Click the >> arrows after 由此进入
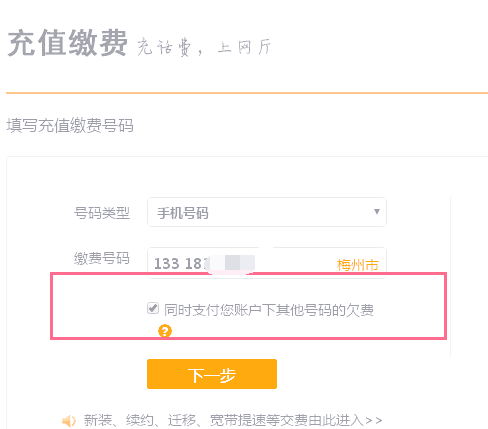 (x=374, y=420)
